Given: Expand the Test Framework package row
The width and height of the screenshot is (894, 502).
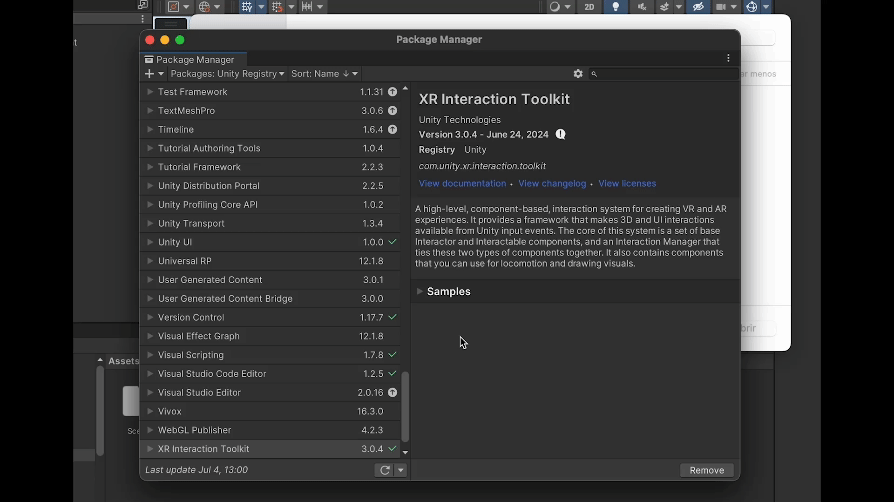Looking at the screenshot, I should click(150, 92).
